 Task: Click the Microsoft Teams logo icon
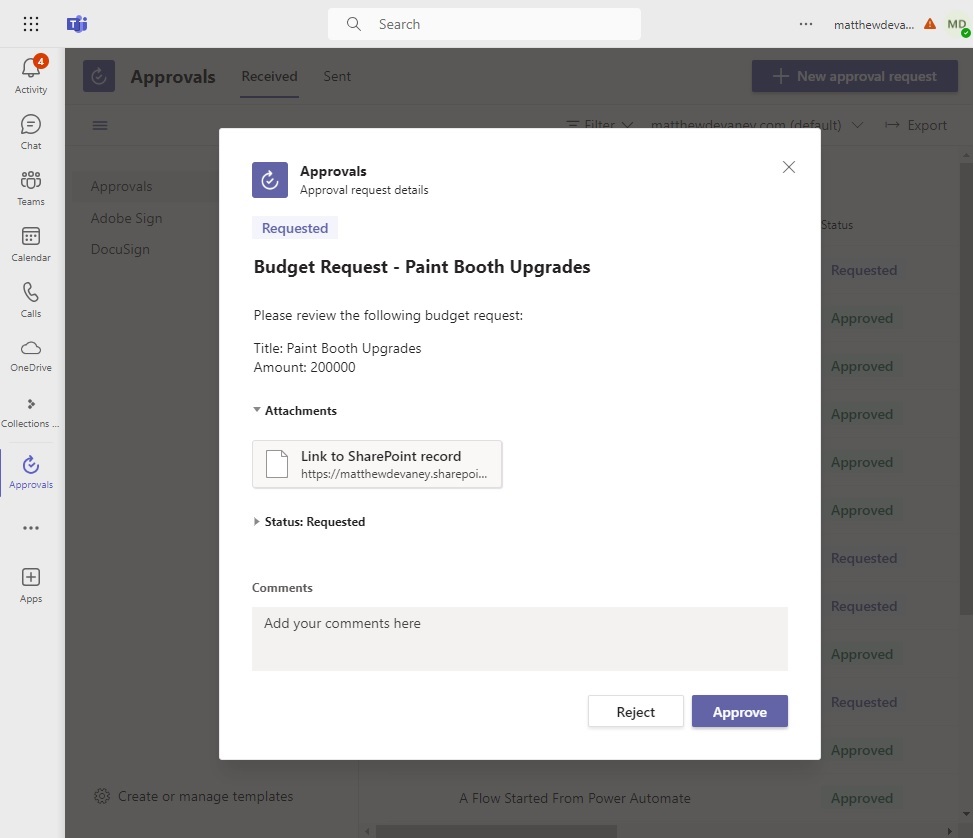77,24
